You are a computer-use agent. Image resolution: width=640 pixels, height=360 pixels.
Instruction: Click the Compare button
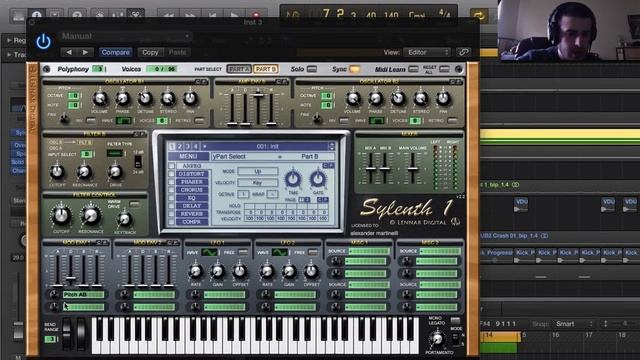pyautogui.click(x=116, y=52)
